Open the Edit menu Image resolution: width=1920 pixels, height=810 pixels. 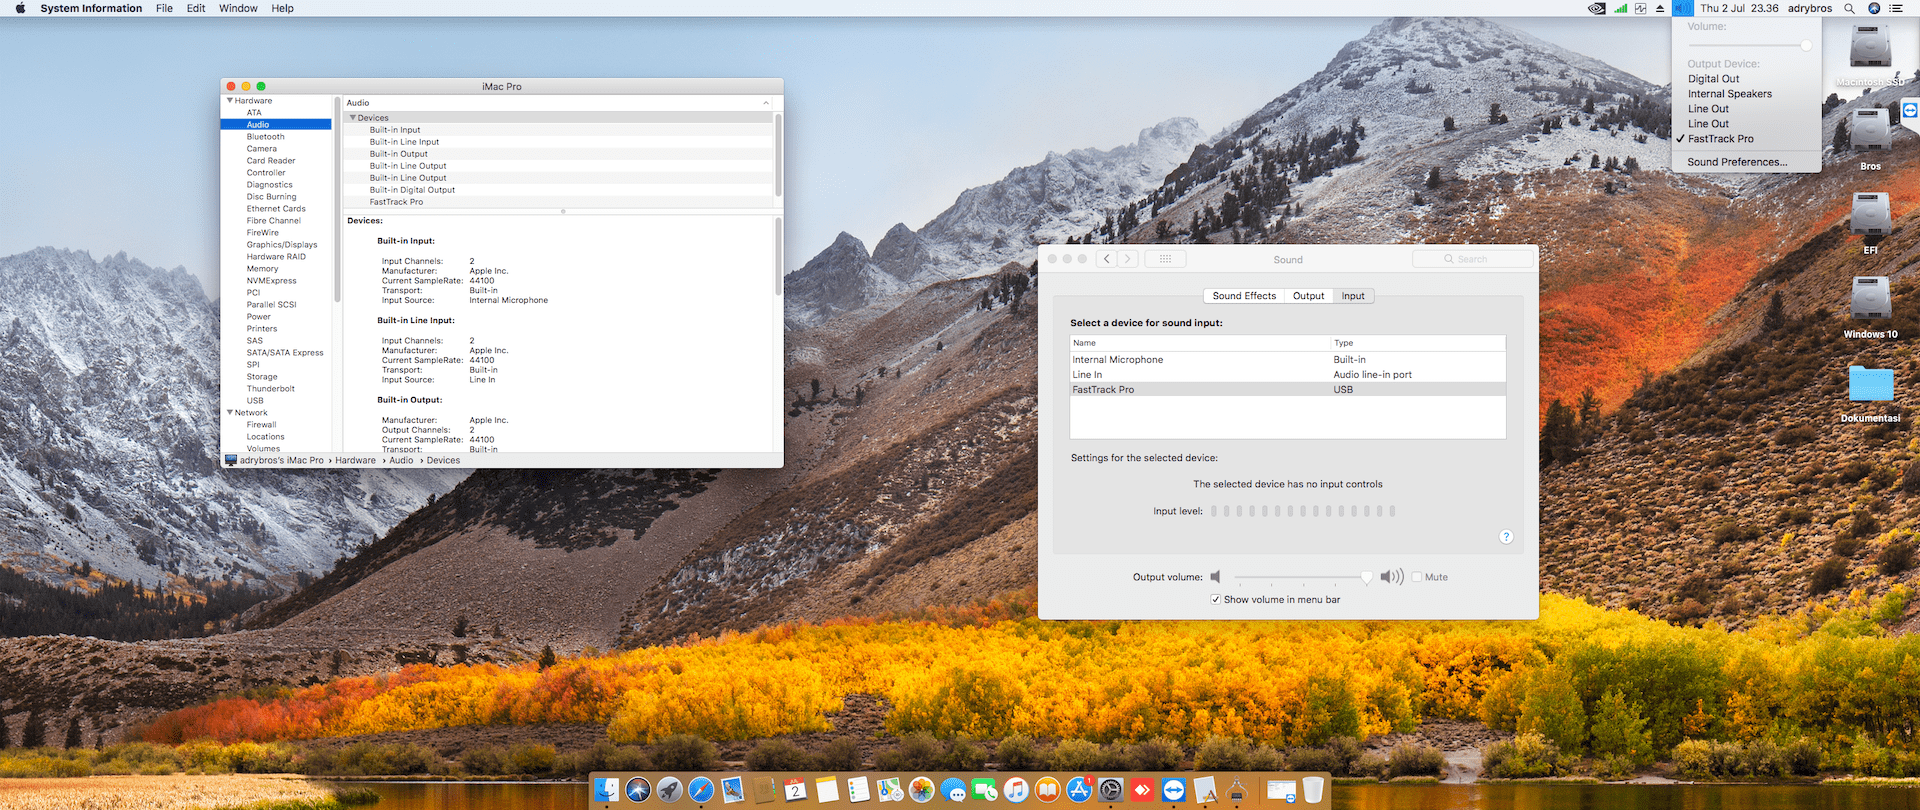(x=196, y=8)
